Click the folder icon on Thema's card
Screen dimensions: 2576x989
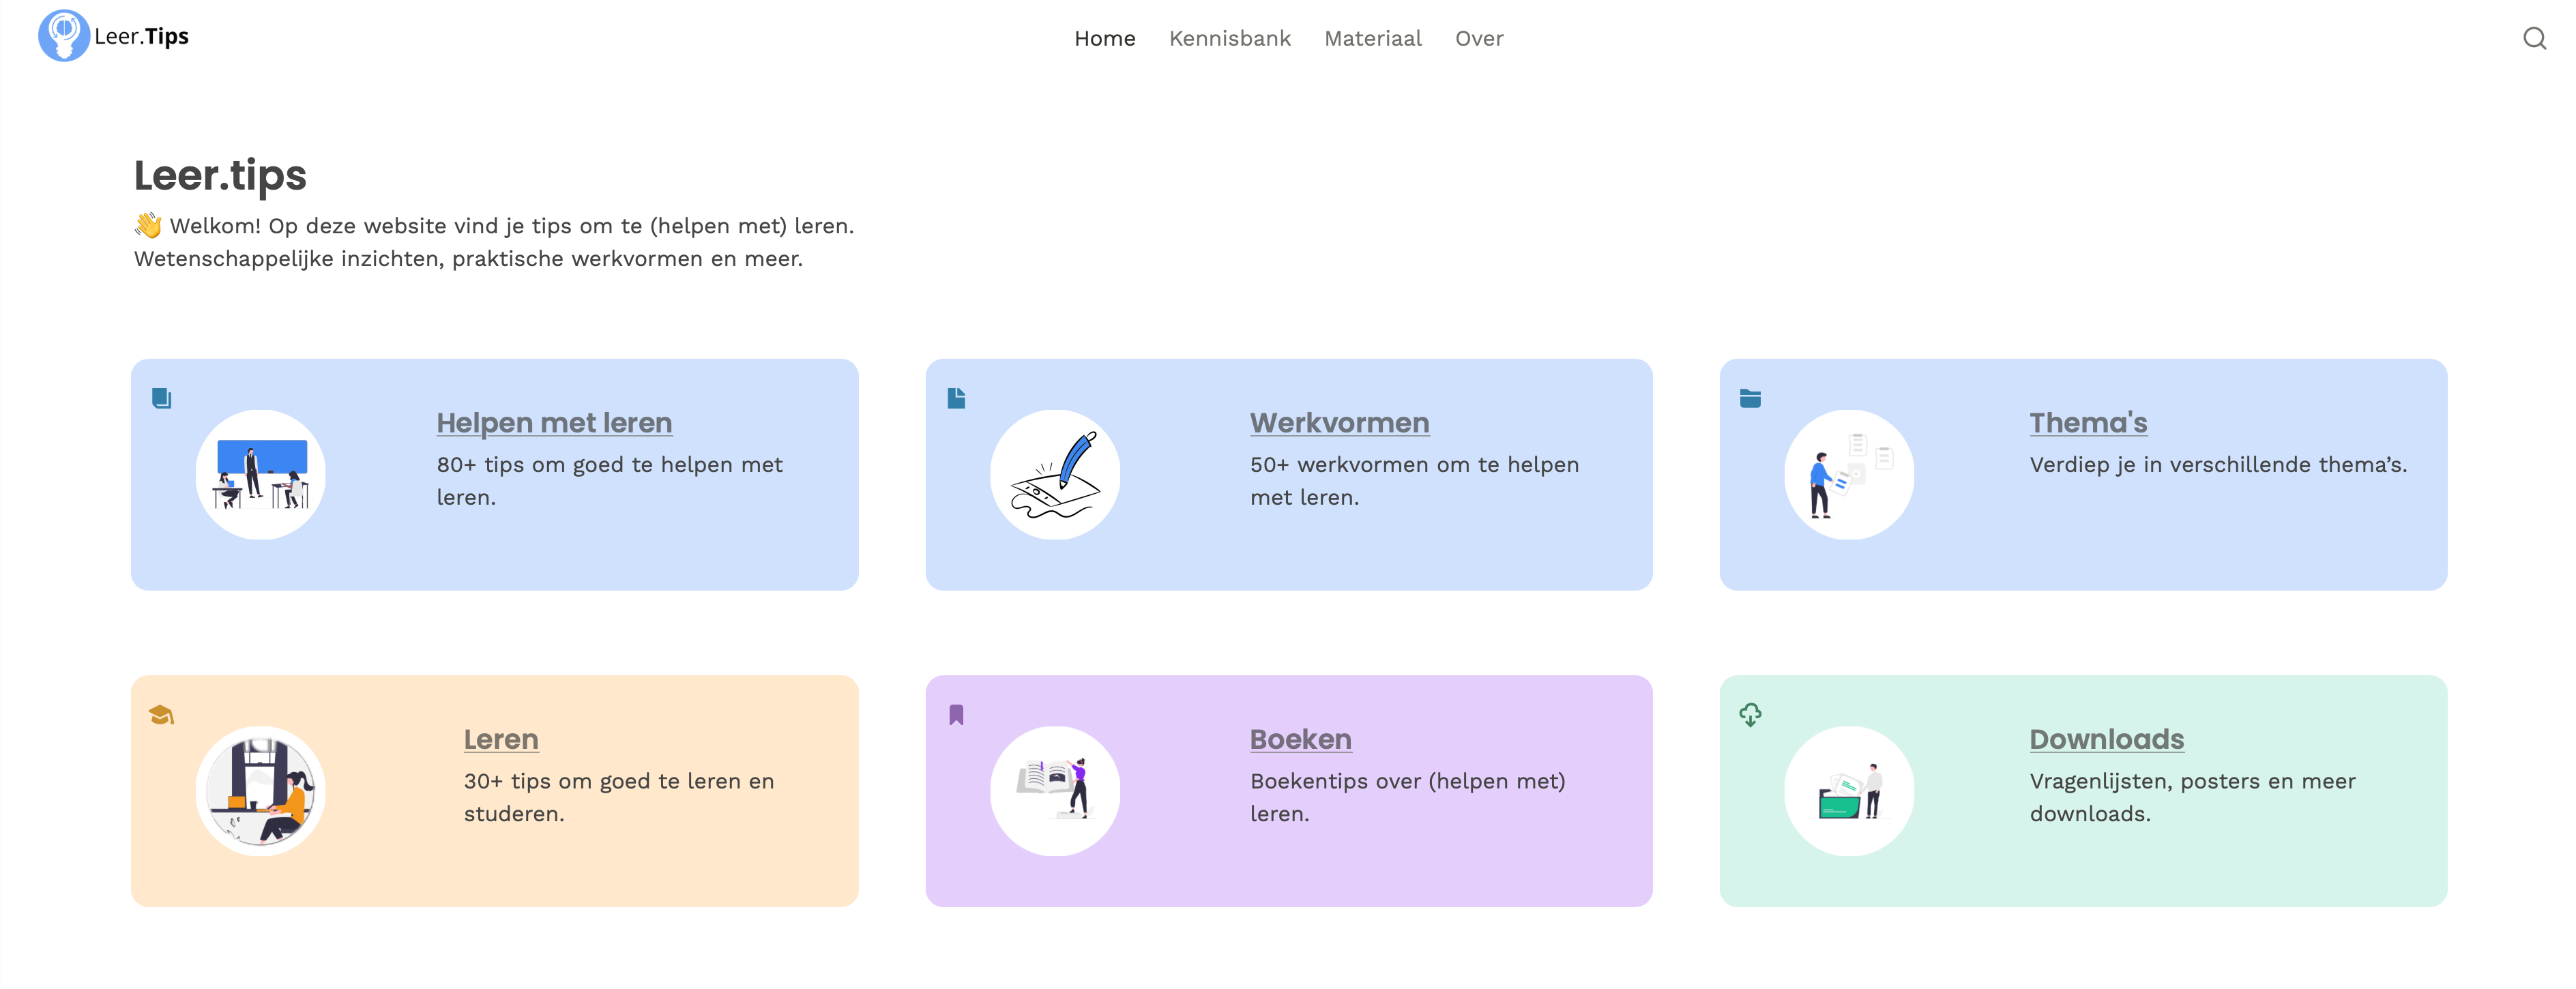pyautogui.click(x=1749, y=398)
